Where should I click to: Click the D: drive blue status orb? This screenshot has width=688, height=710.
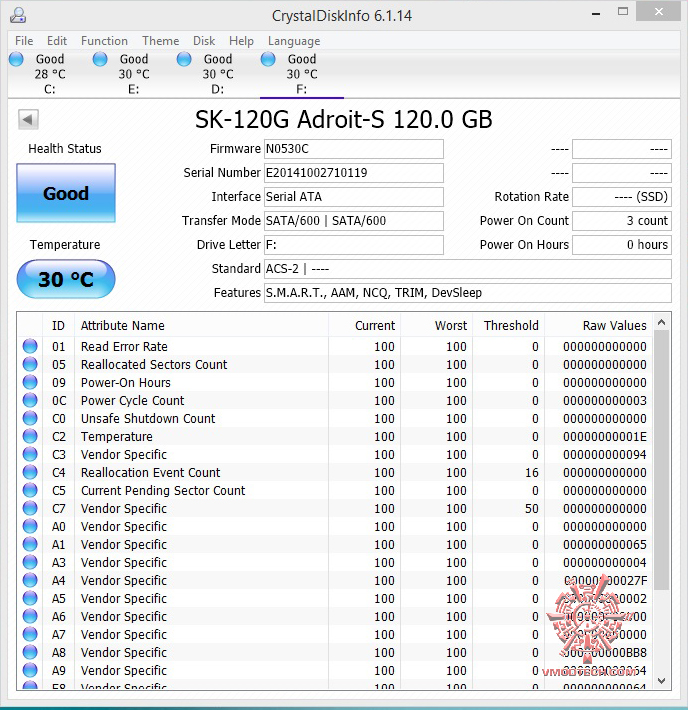pos(184,59)
